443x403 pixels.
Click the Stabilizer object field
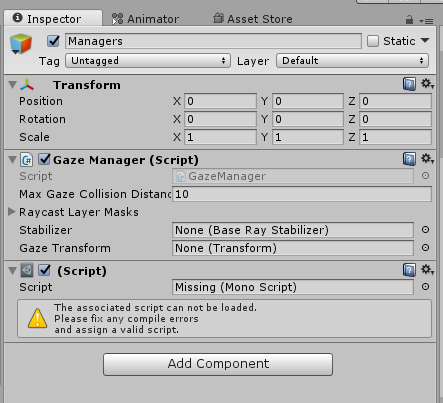(293, 230)
